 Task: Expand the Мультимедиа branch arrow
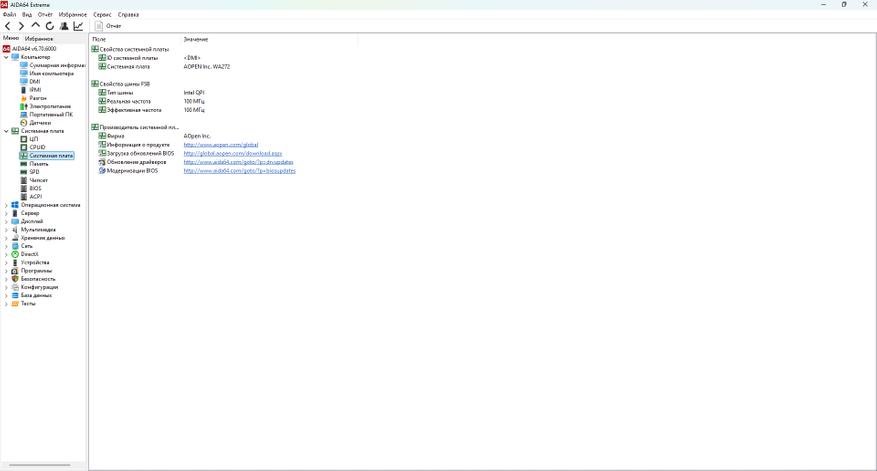(x=6, y=229)
